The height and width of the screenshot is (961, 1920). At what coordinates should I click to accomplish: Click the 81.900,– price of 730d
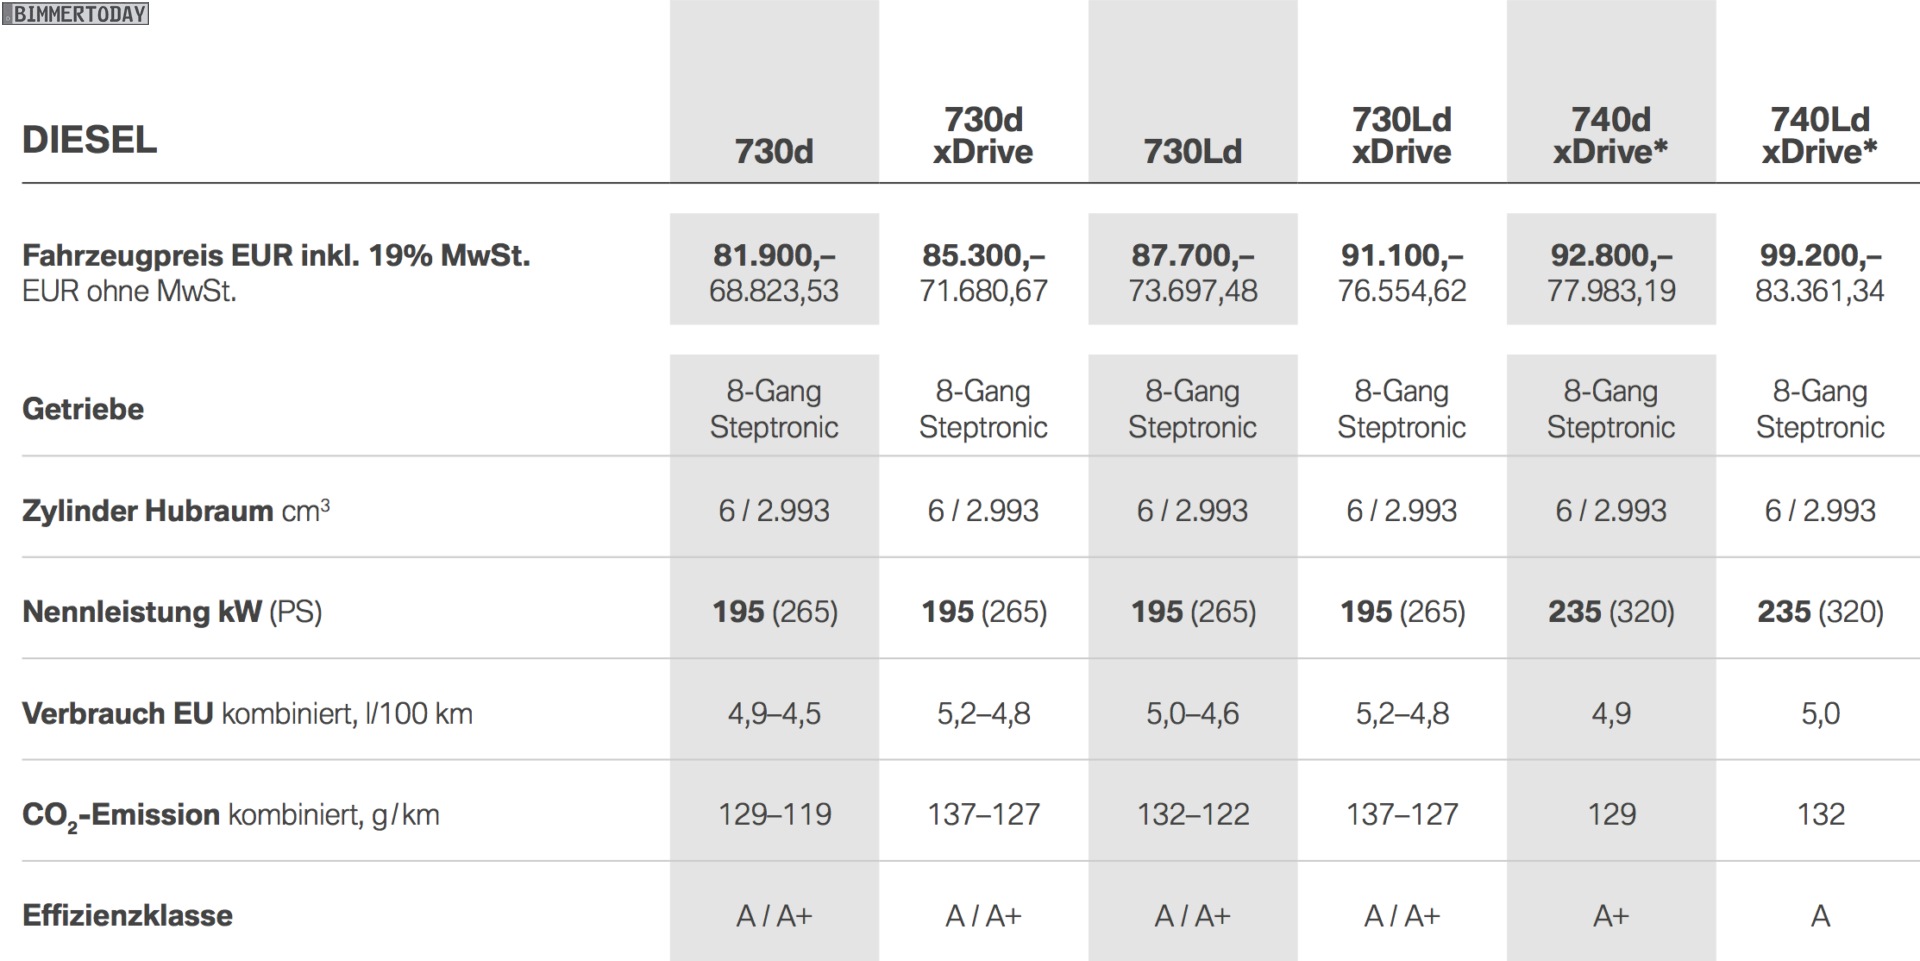coord(774,256)
